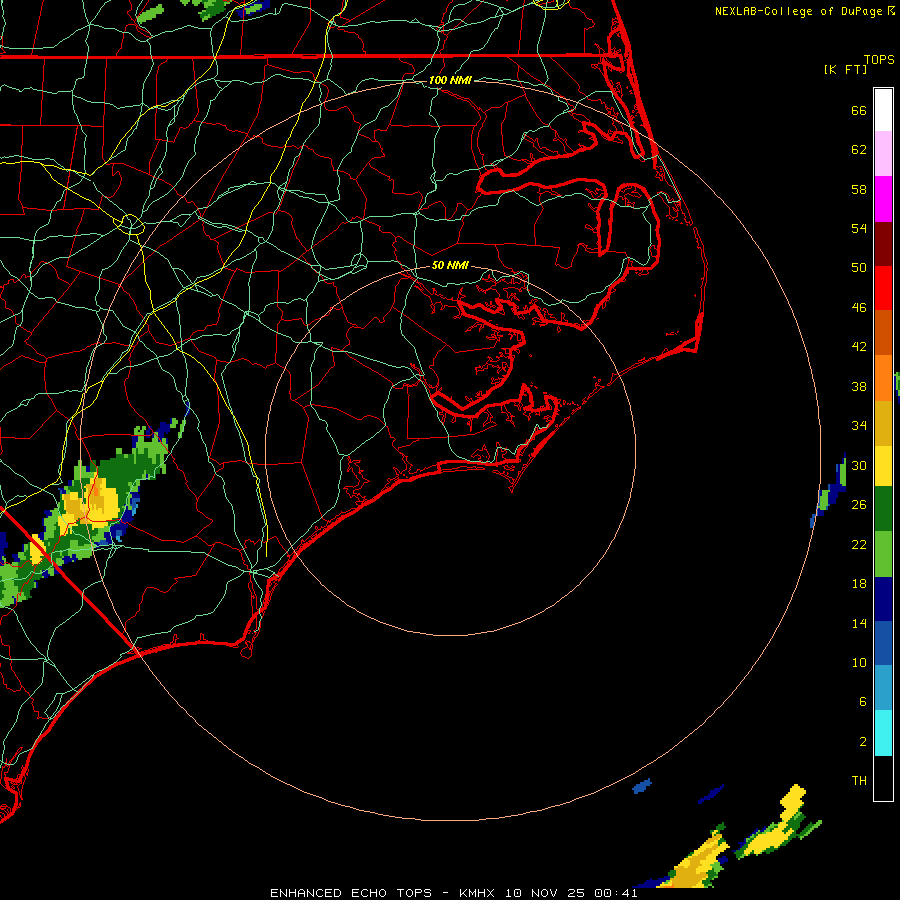900x900 pixels.
Task: Click the medium blue legend swatch
Action: (883, 643)
